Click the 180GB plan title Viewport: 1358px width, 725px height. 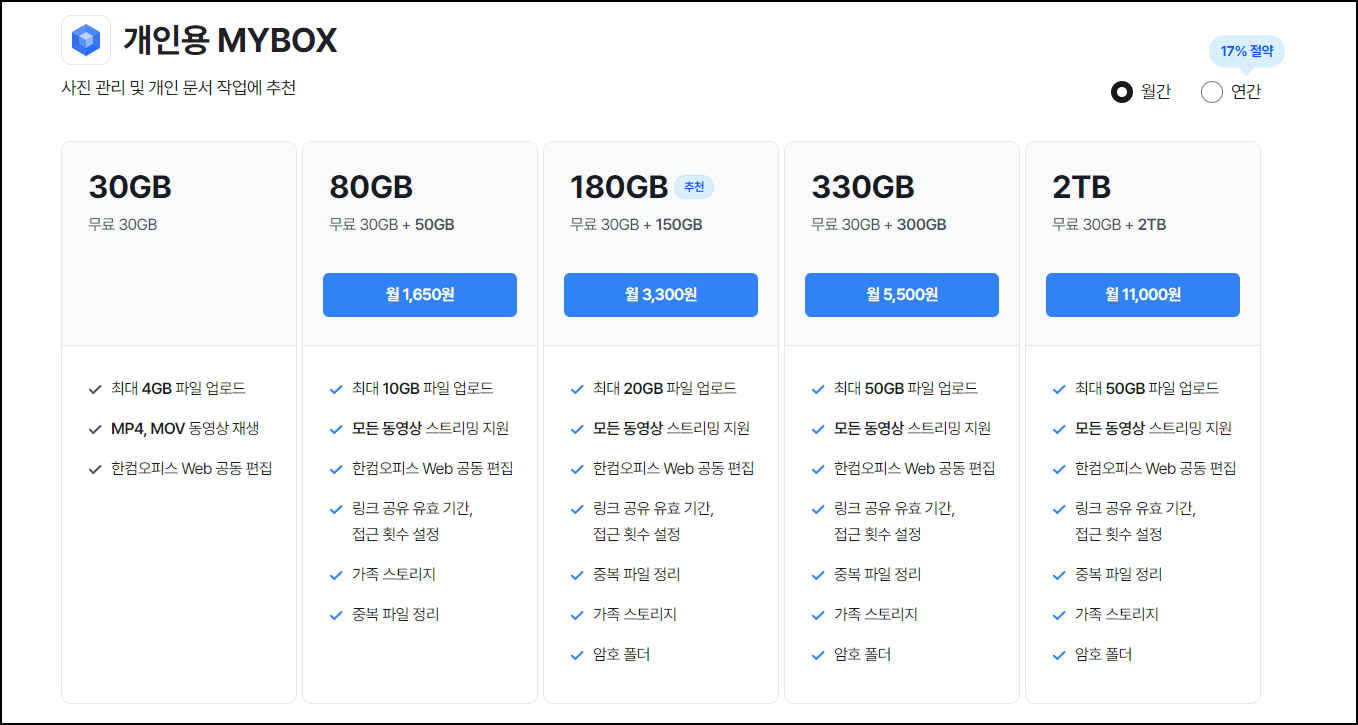[x=619, y=187]
